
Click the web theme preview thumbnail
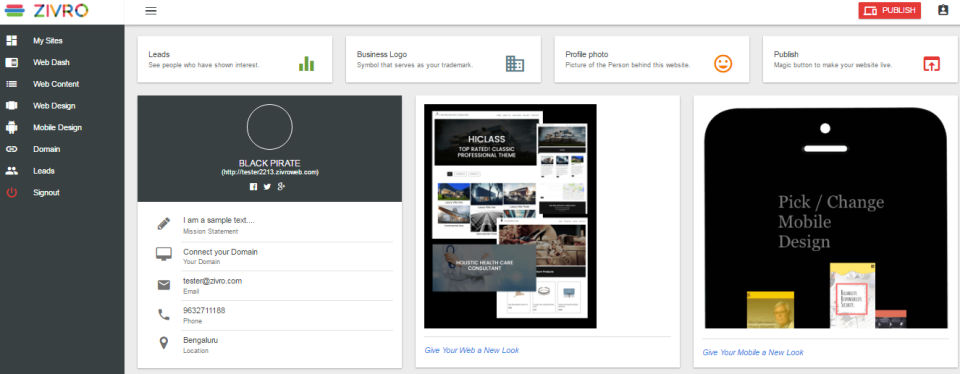click(510, 216)
